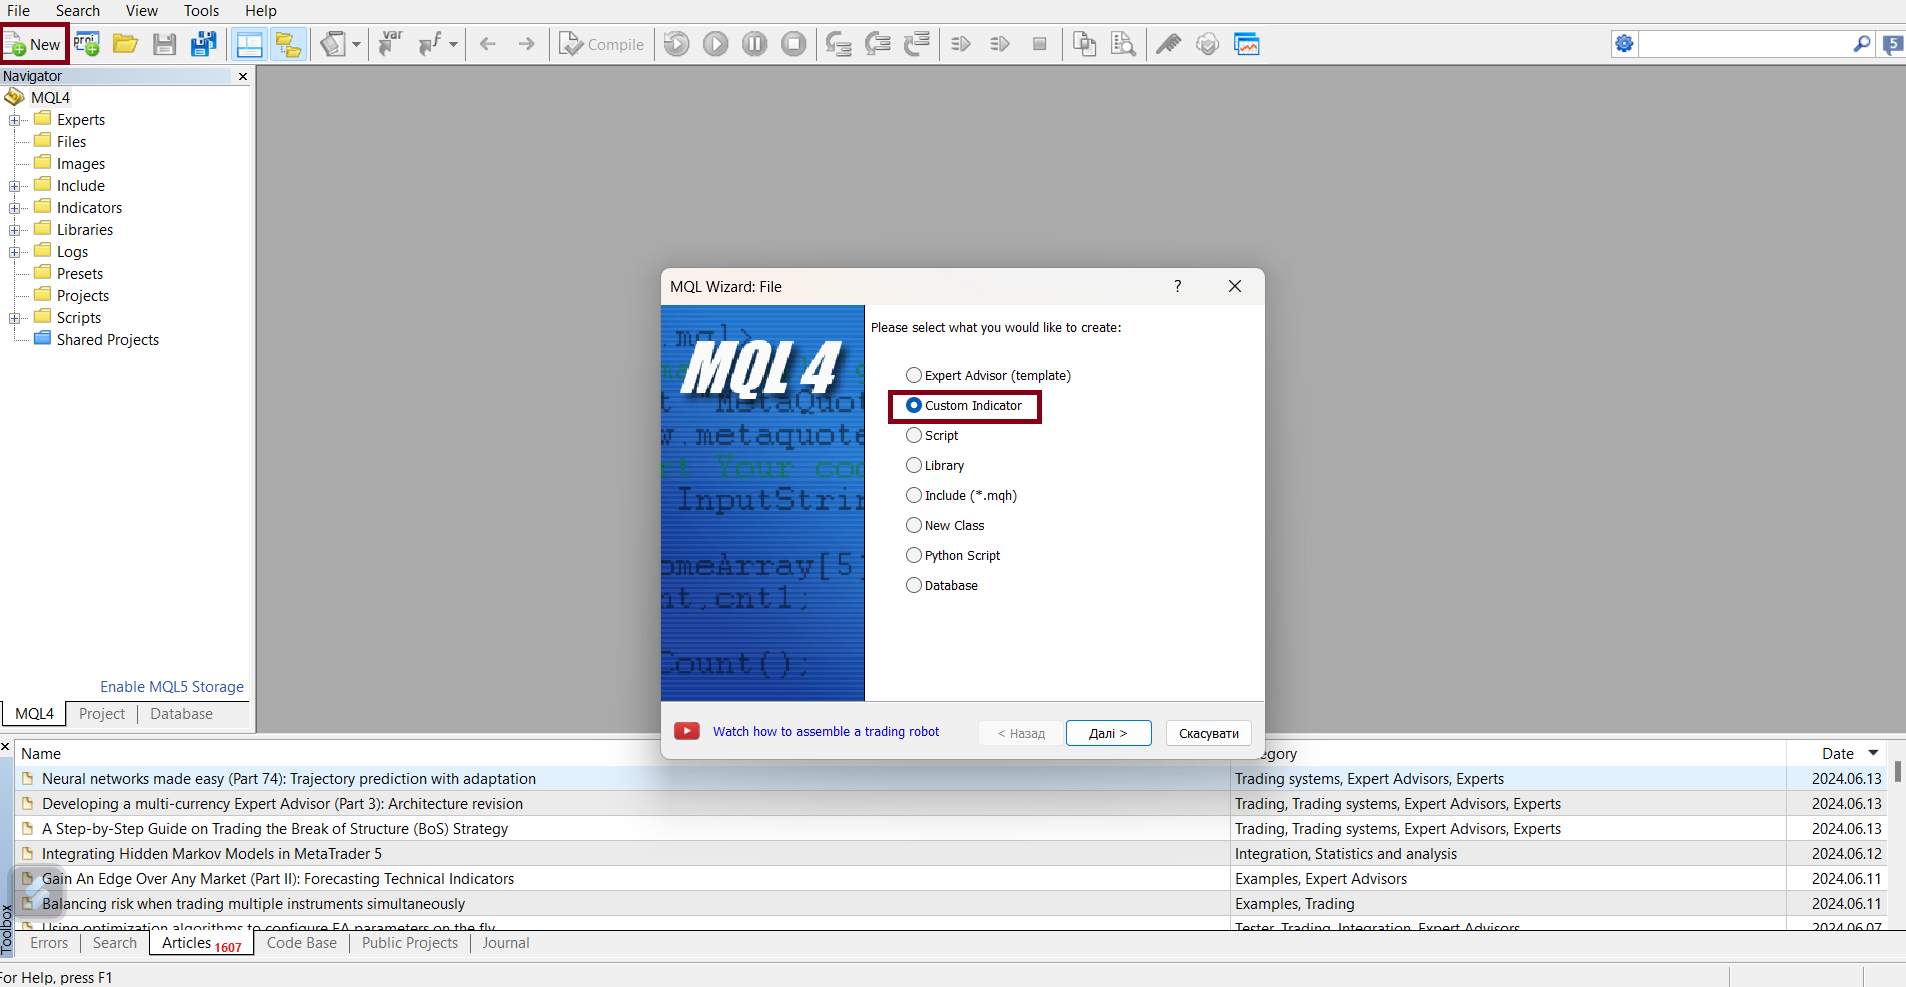The height and width of the screenshot is (987, 1906).
Task: Click the round stop debugging icon
Action: (x=794, y=44)
